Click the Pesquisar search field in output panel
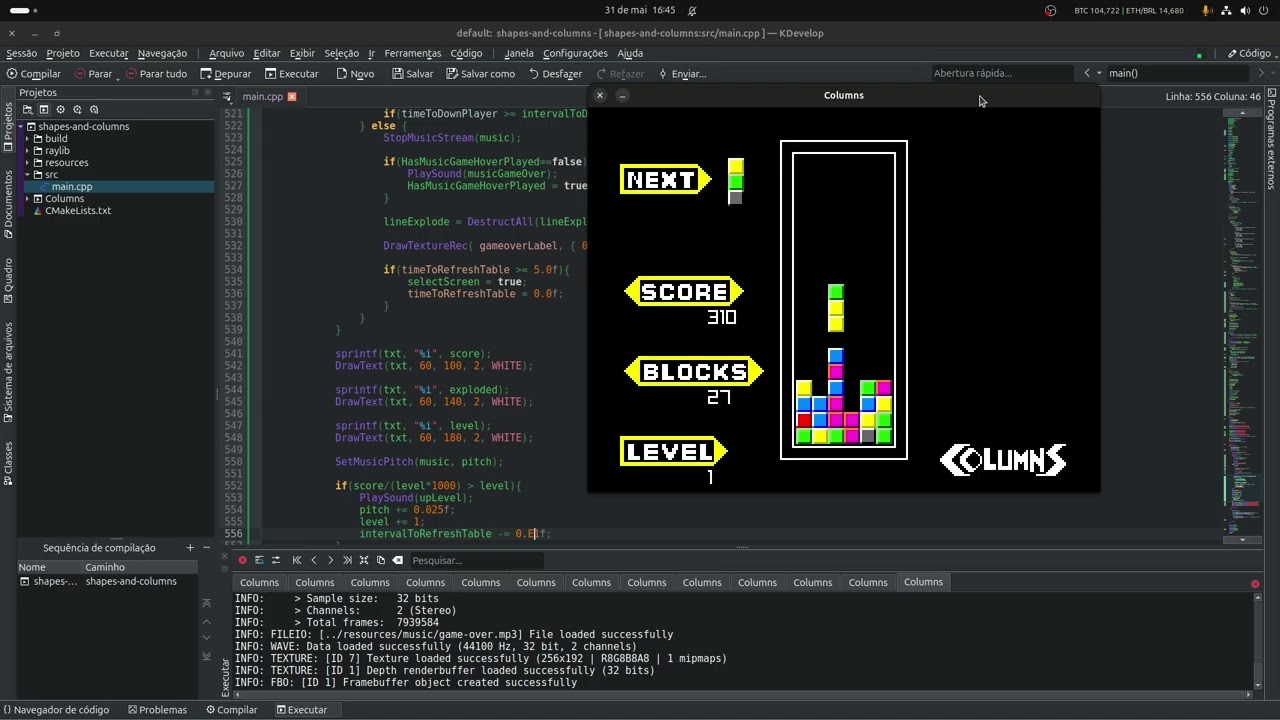This screenshot has height=720, width=1280. pos(476,560)
